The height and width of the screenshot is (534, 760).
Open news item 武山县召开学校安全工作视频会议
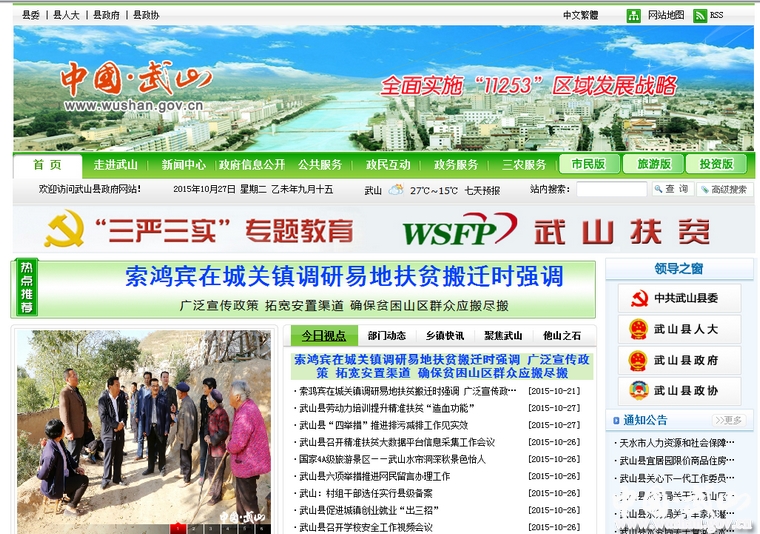366,527
